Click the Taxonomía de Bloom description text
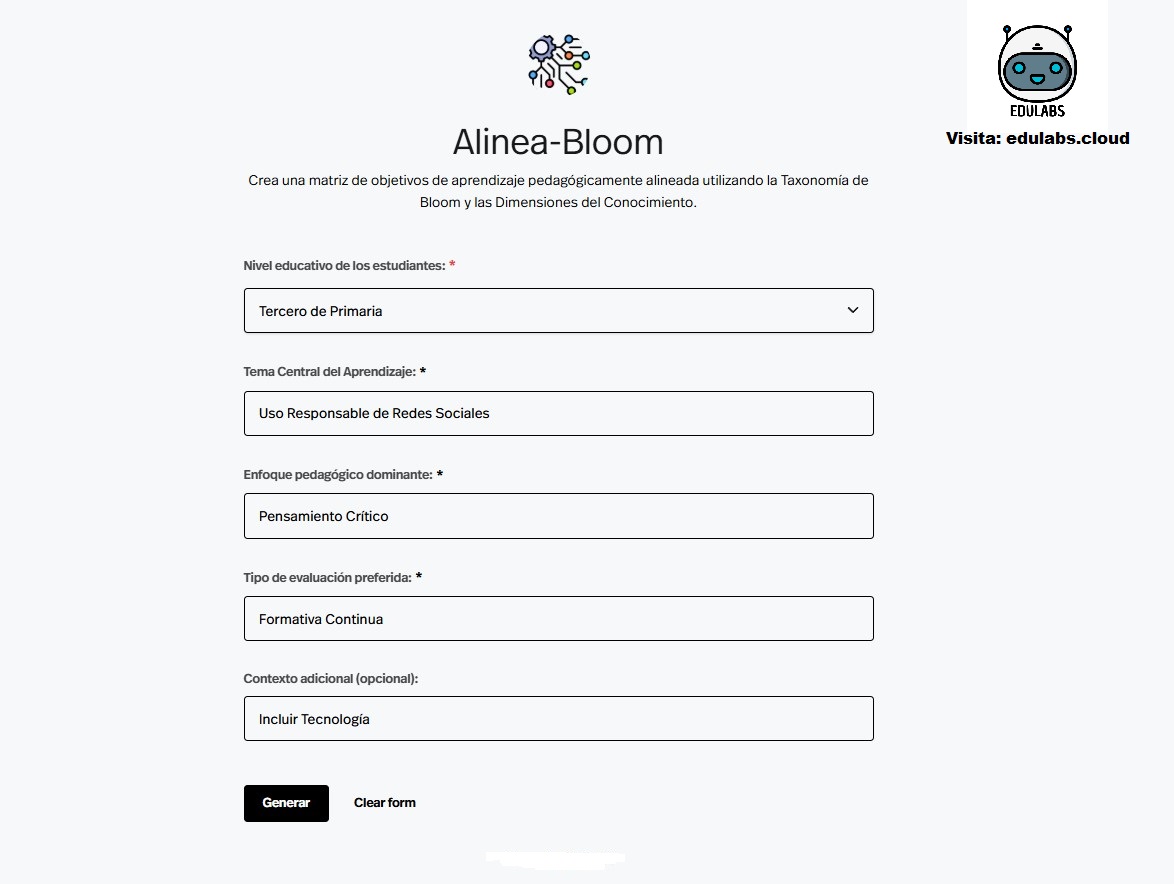Image resolution: width=1174 pixels, height=884 pixels. click(558, 191)
